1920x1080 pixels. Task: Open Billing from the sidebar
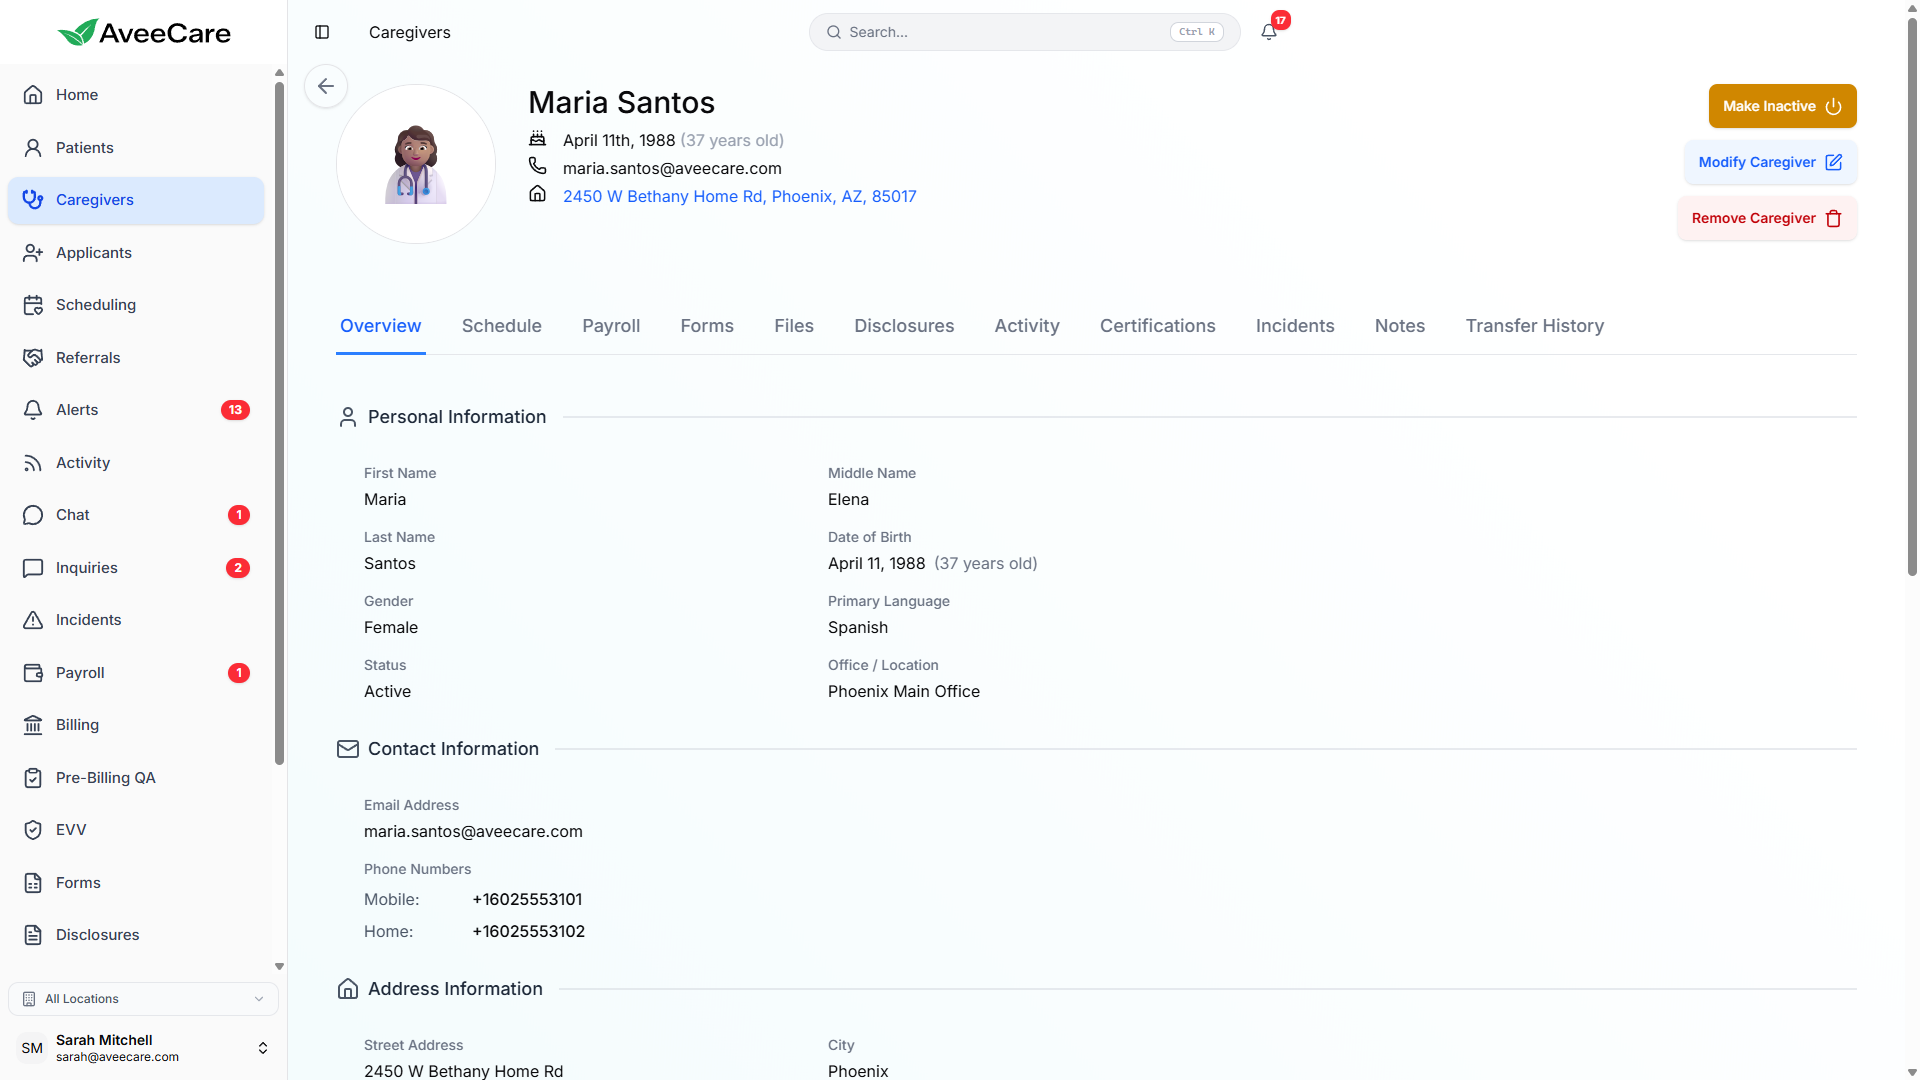pos(77,725)
